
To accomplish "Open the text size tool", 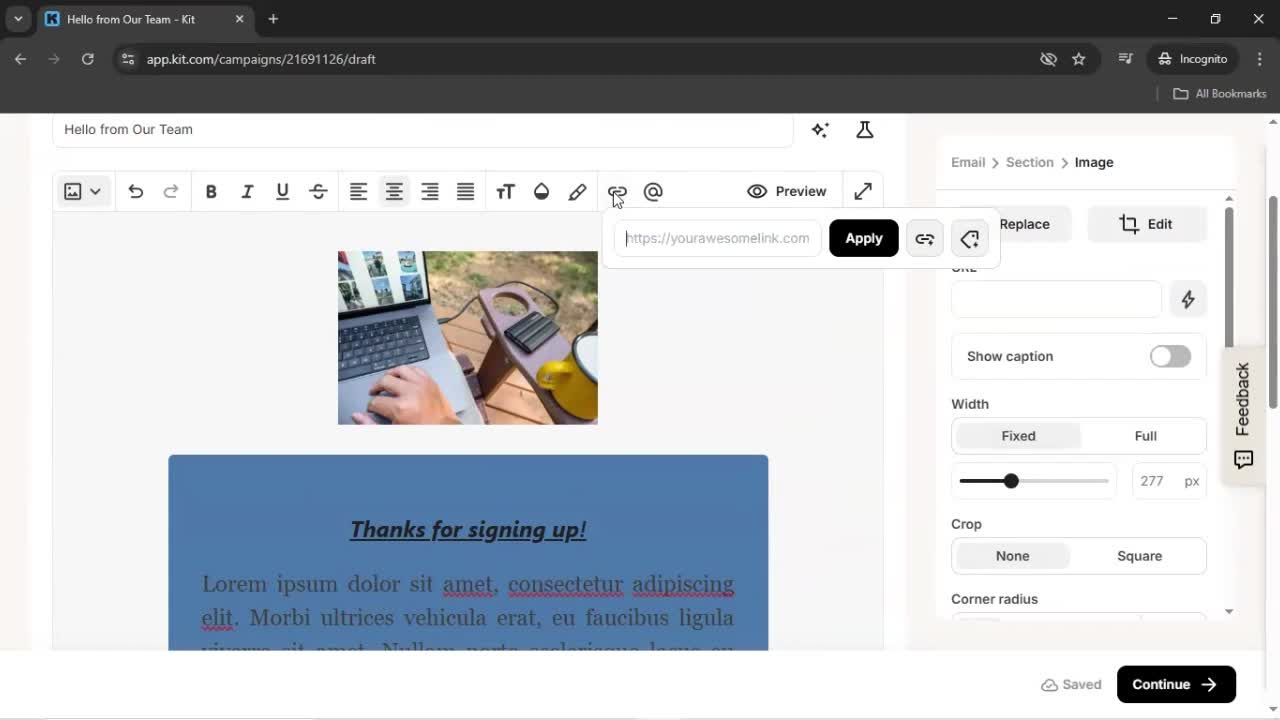I will pos(505,191).
